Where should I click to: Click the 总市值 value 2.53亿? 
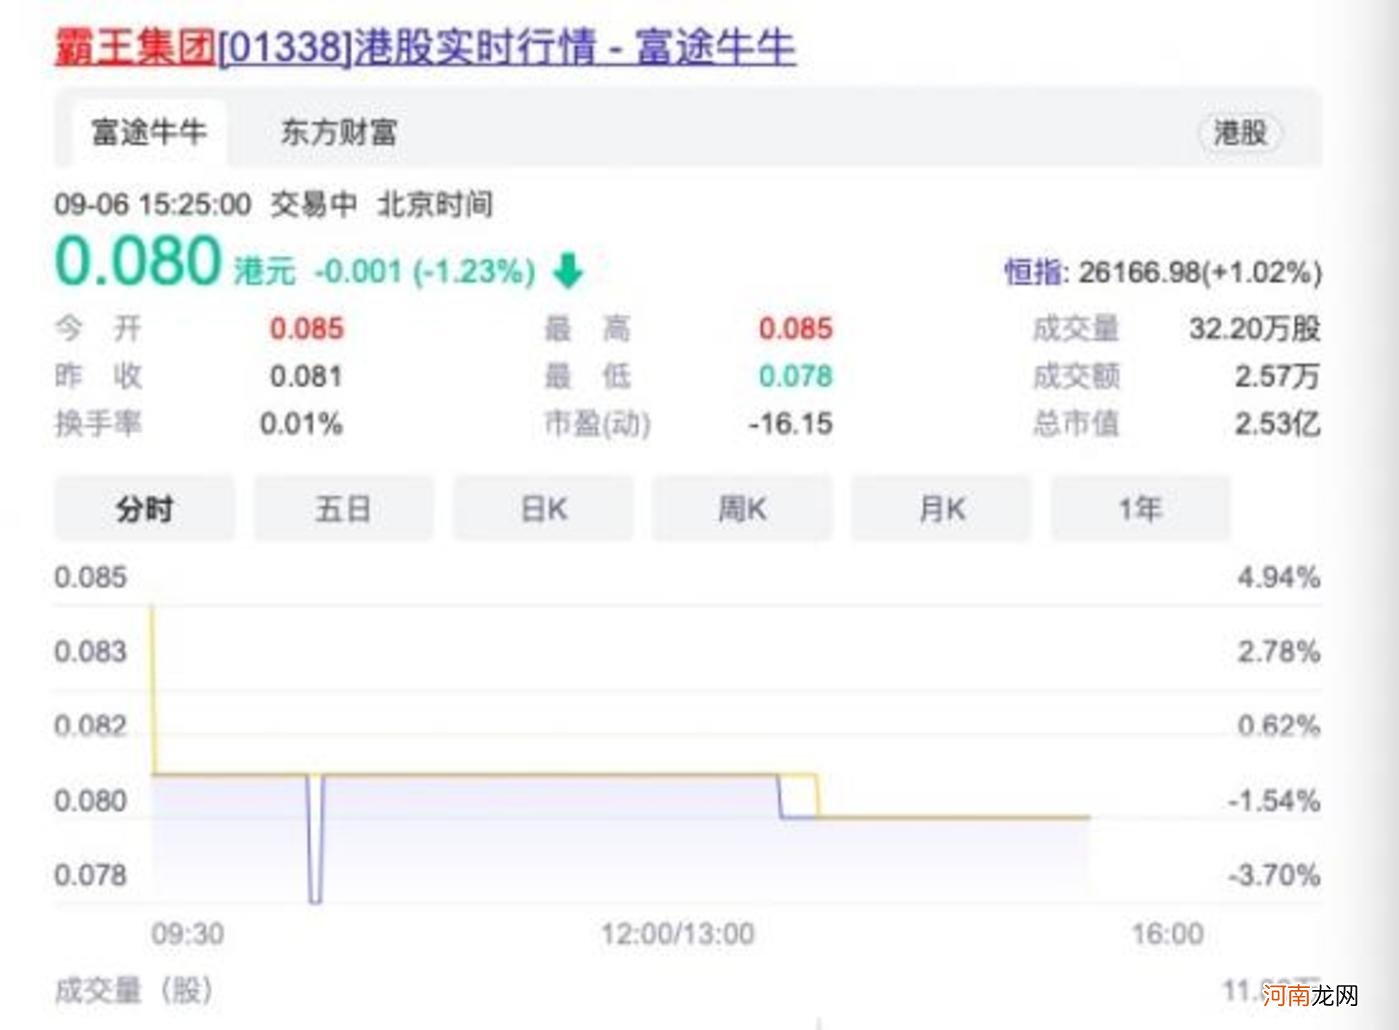pyautogui.click(x=1278, y=424)
